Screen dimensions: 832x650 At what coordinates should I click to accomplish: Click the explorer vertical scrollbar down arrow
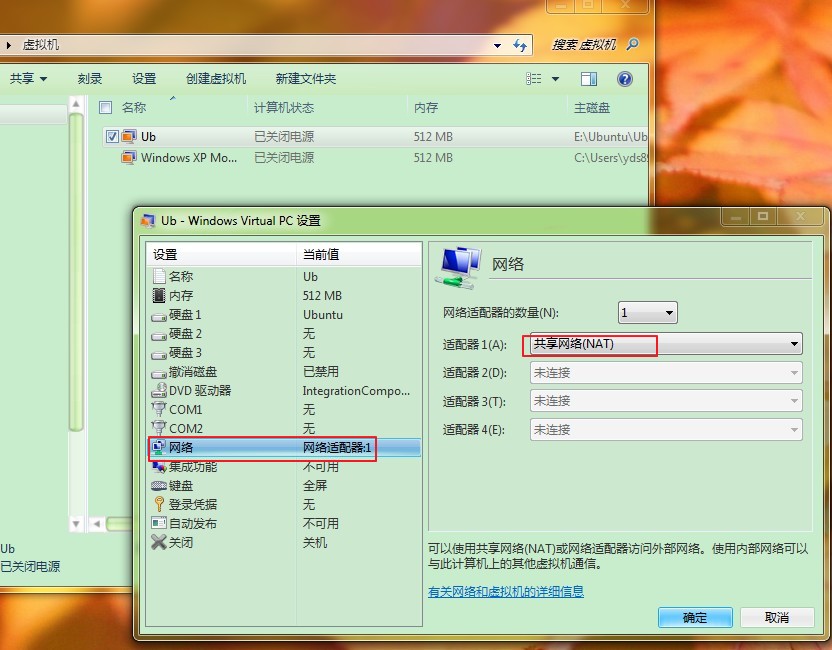[x=76, y=524]
